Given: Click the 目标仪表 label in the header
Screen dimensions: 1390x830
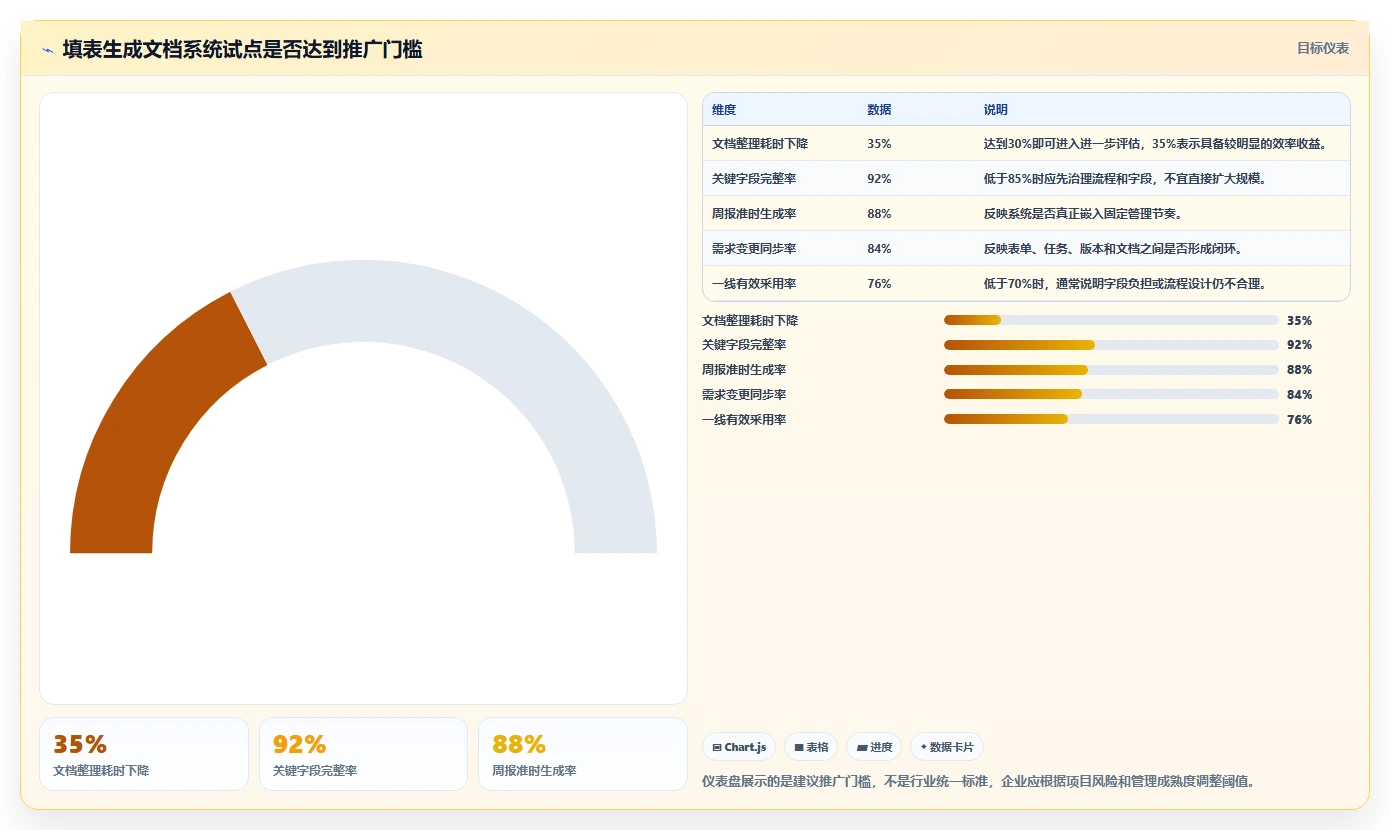Looking at the screenshot, I should [x=1323, y=48].
